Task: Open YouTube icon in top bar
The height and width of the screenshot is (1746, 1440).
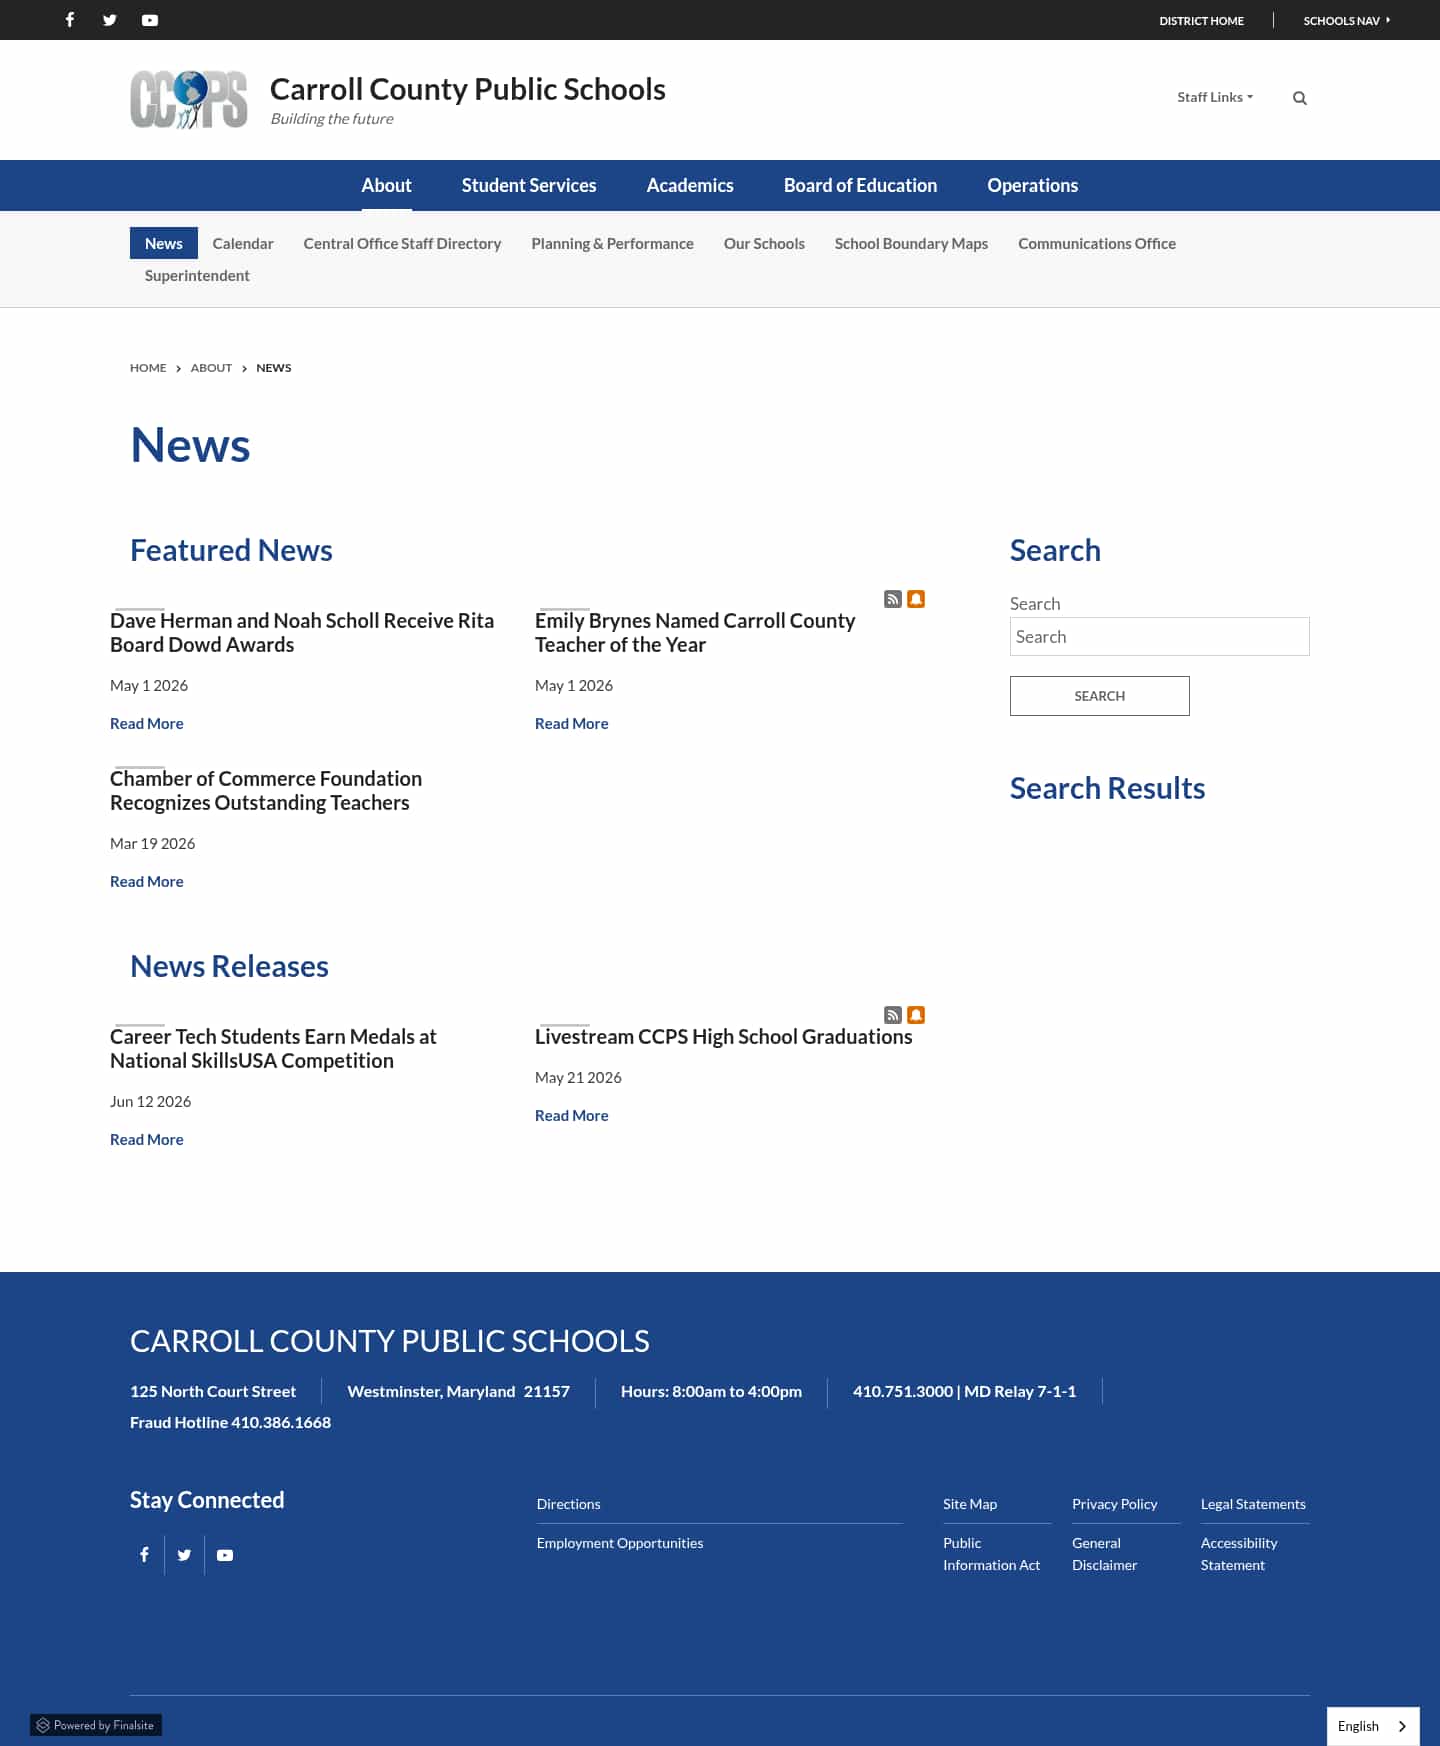Action: [150, 20]
